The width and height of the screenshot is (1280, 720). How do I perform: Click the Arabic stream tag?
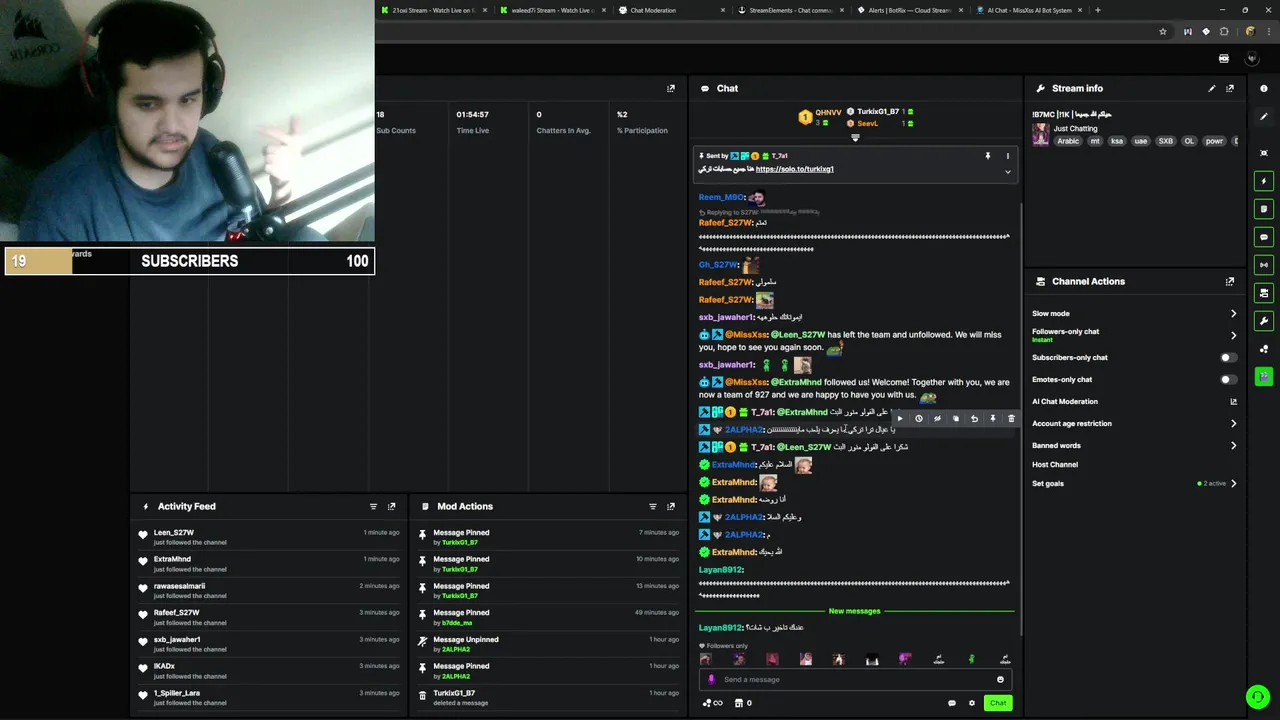coord(1068,141)
